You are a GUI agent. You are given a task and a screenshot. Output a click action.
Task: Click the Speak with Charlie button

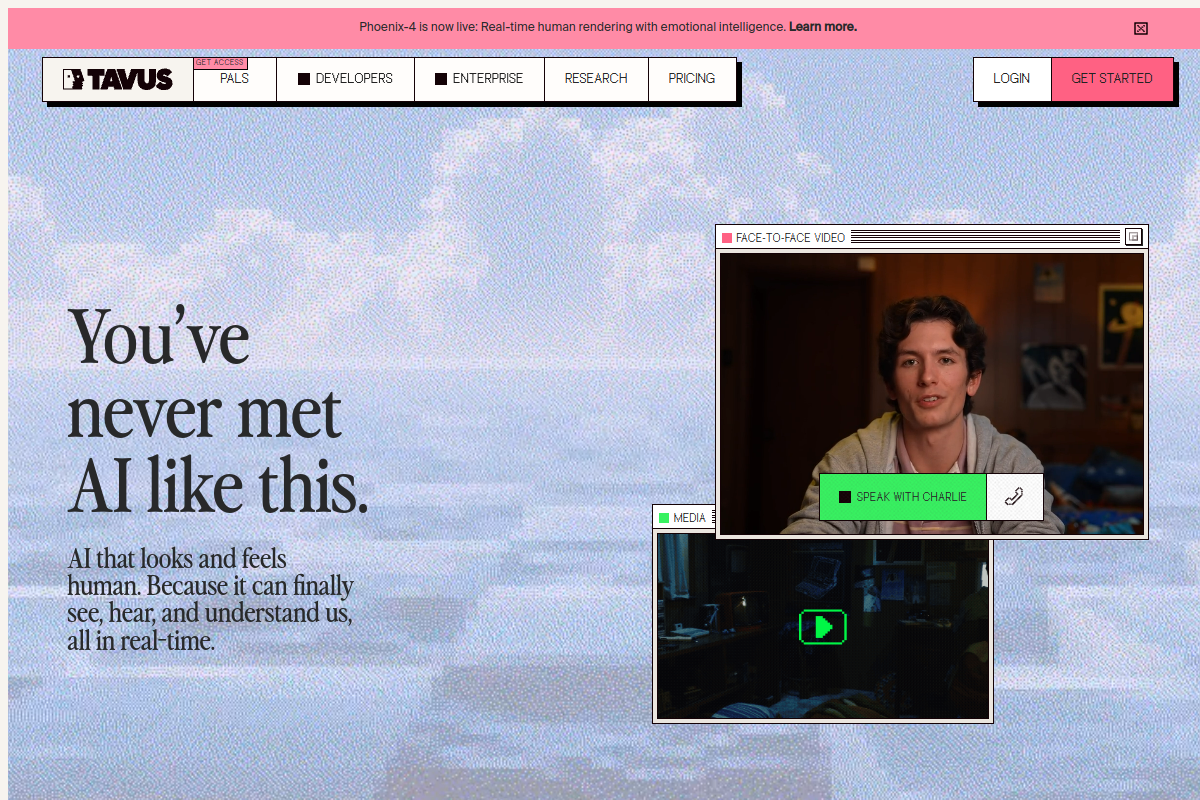pos(903,497)
